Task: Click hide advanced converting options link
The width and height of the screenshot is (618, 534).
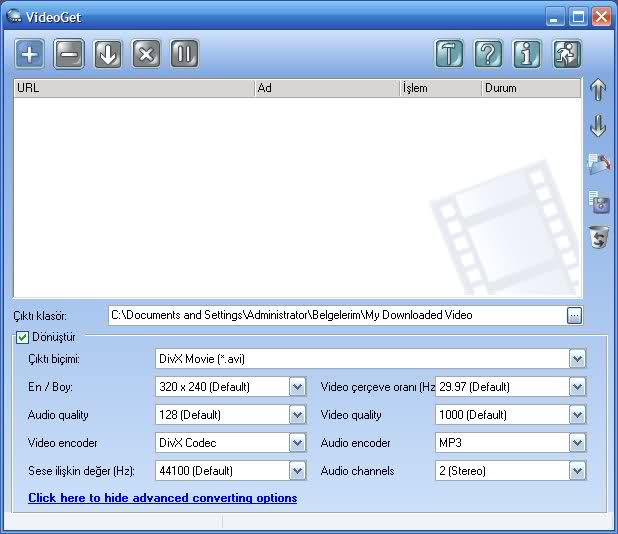Action: click(162, 498)
